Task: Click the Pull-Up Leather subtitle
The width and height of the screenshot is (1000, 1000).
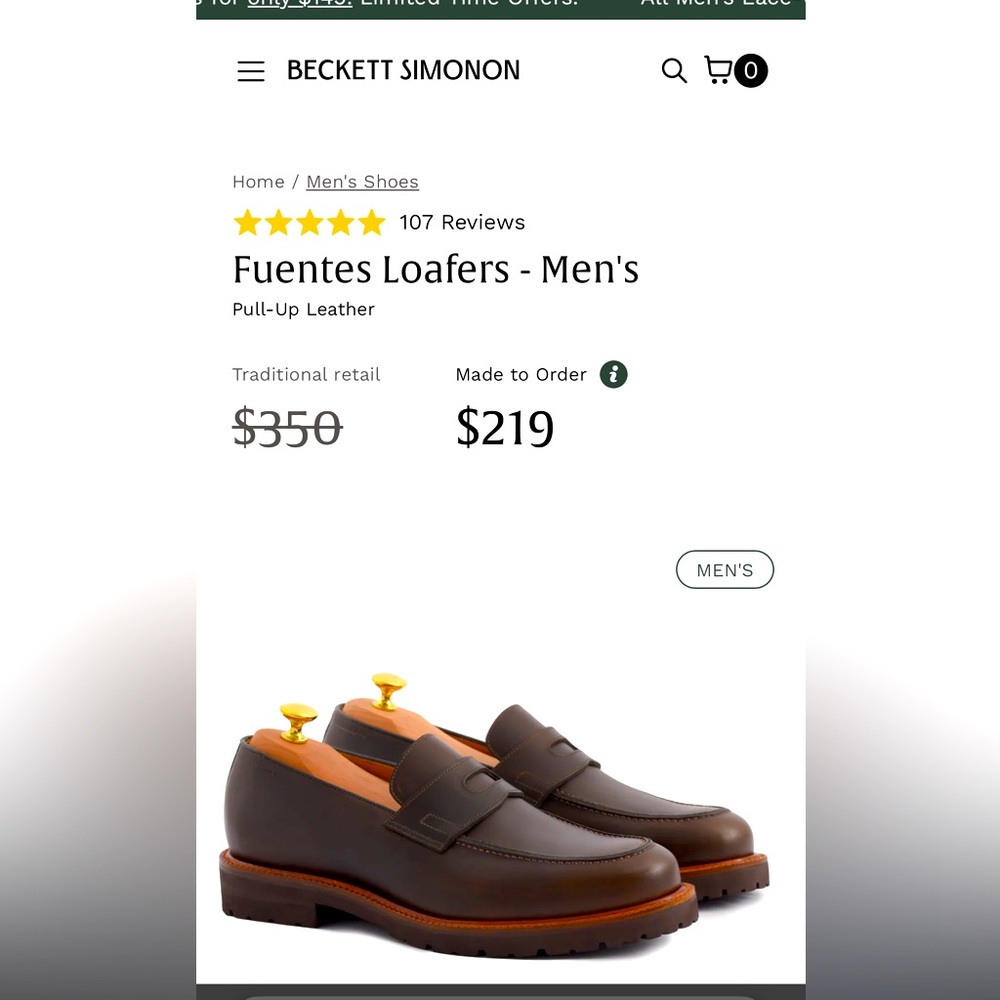Action: click(x=303, y=310)
